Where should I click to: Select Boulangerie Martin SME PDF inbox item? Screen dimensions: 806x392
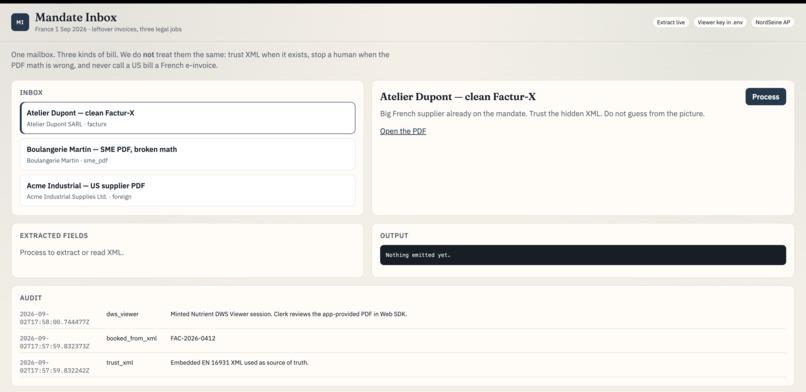[x=188, y=154]
